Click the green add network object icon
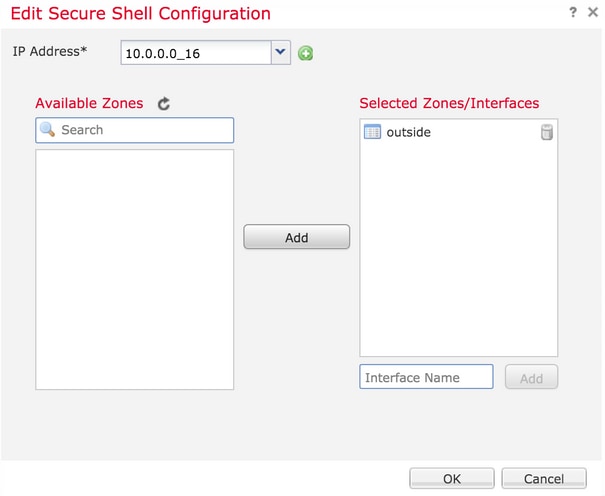The width and height of the screenshot is (605, 496). pyautogui.click(x=305, y=53)
